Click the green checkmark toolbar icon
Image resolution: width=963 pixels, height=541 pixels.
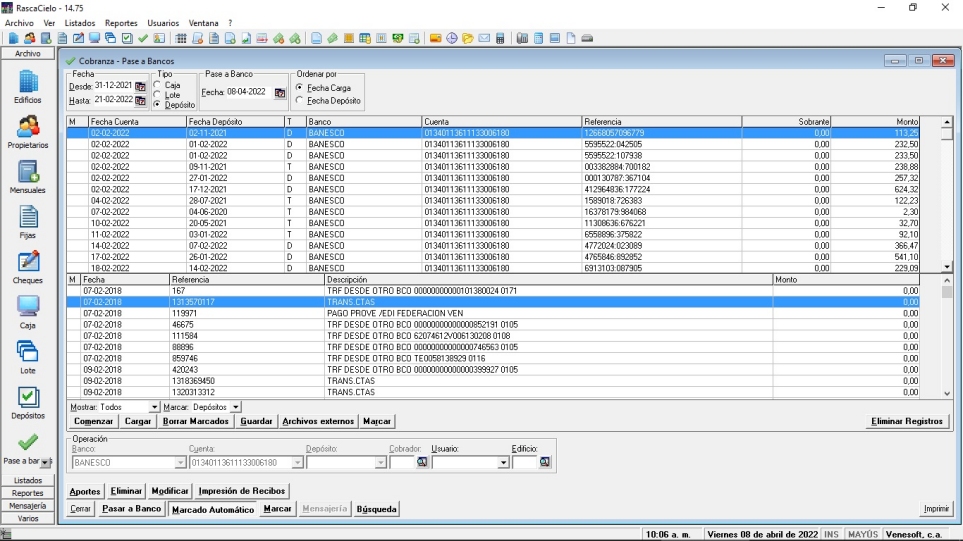pyautogui.click(x=143, y=38)
